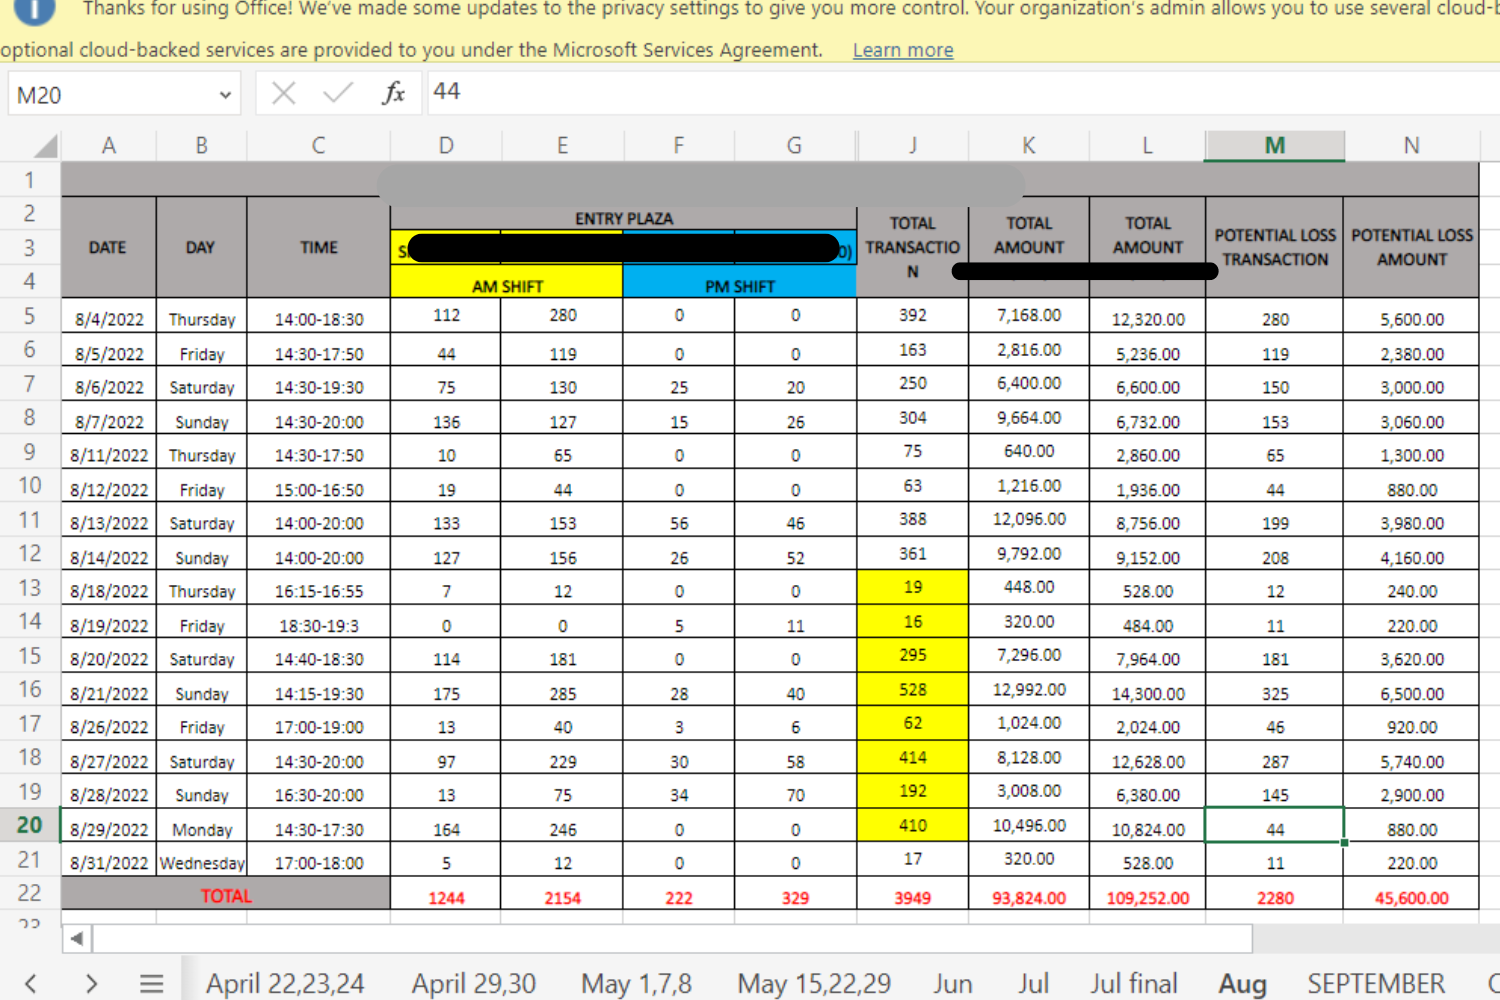Expand the Name Box dropdown arrow
1500x1000 pixels.
coord(225,95)
